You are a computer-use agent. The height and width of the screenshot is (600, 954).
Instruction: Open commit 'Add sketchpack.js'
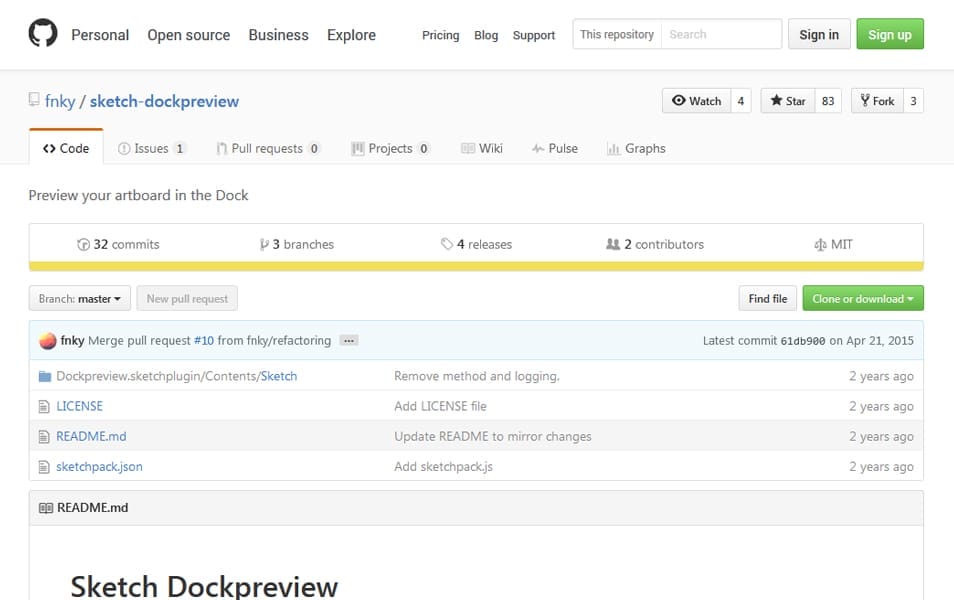tap(444, 467)
